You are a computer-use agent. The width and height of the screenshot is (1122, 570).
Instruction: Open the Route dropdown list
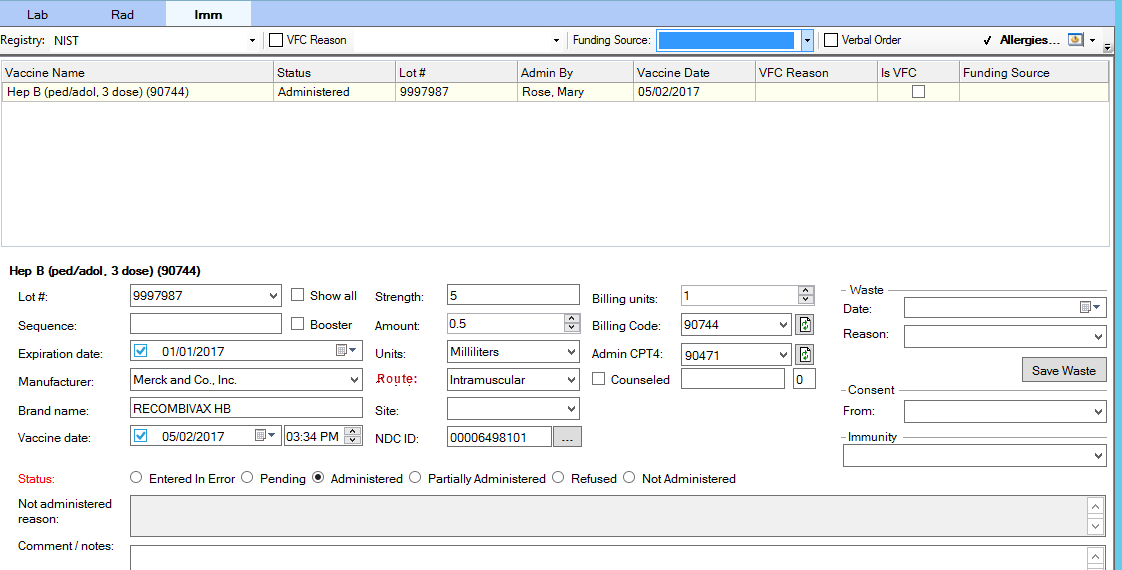tap(571, 381)
